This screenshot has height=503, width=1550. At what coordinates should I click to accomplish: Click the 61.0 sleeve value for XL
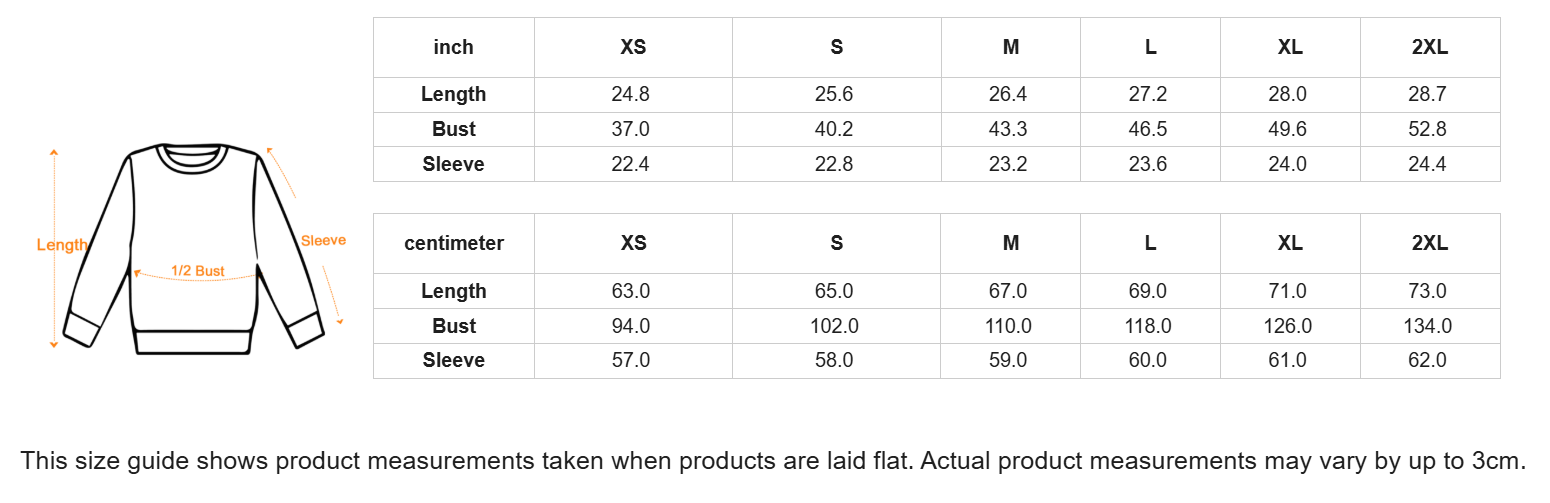1287,360
